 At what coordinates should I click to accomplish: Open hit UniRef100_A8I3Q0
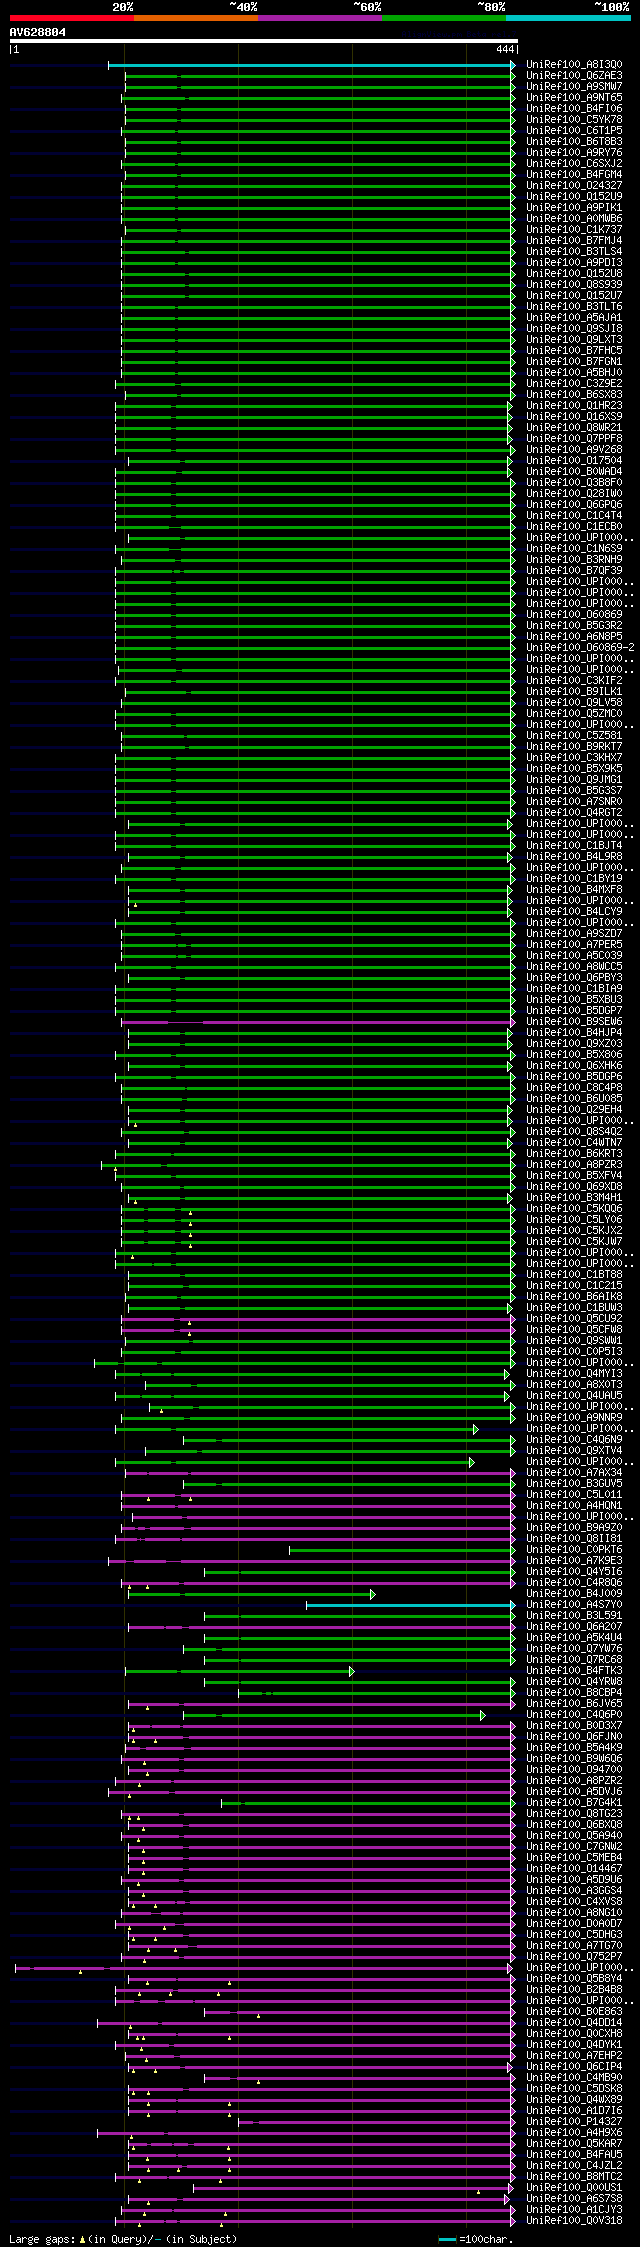574,65
